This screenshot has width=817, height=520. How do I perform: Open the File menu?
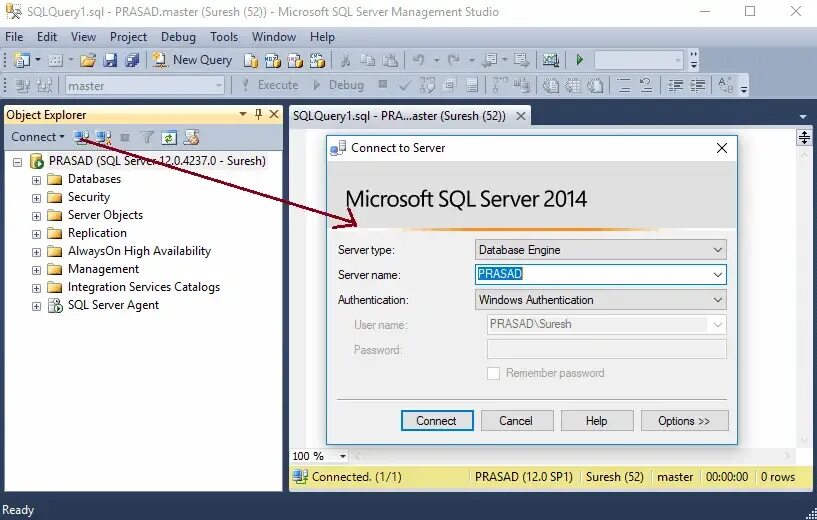(14, 37)
